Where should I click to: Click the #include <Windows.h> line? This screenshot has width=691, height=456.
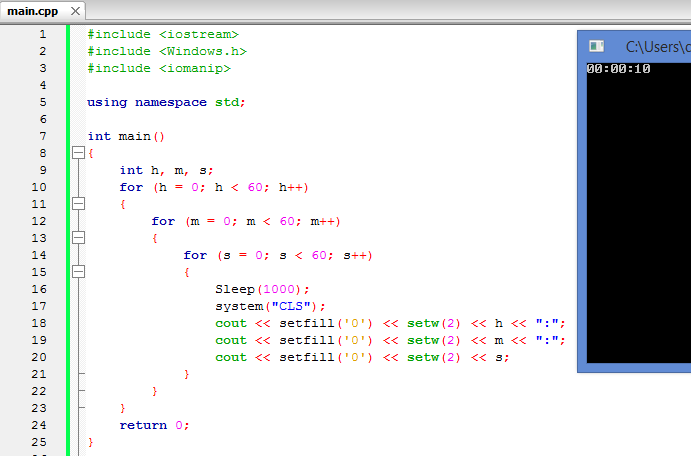coord(166,51)
